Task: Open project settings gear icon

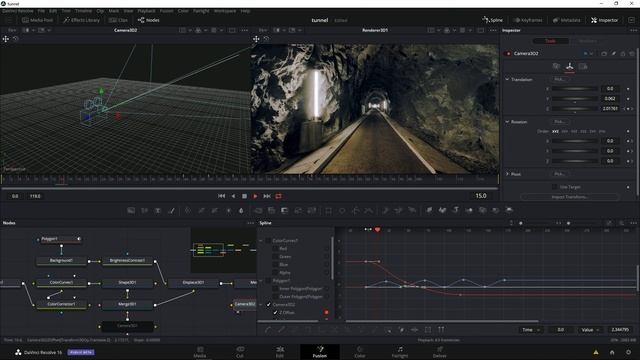Action: [628, 352]
